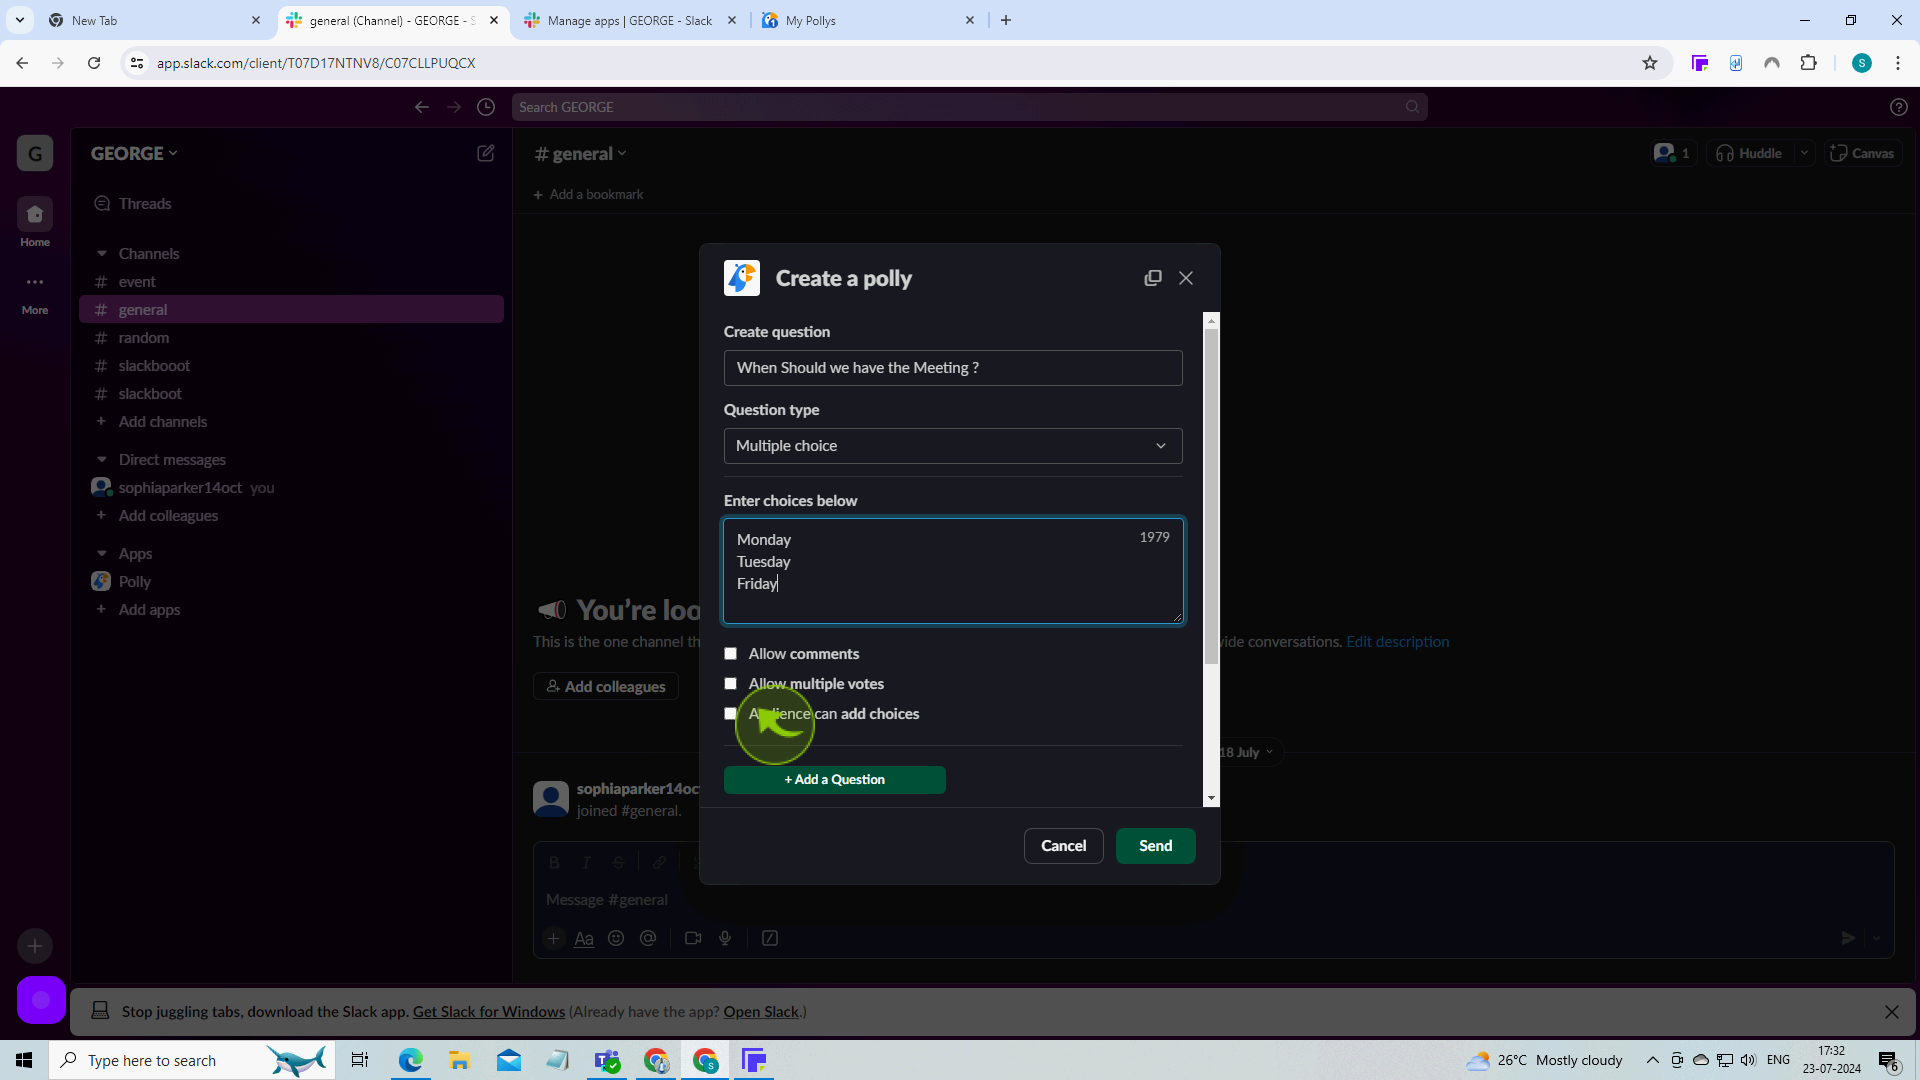1920x1080 pixels.
Task: Click the record video clip icon
Action: (693, 938)
